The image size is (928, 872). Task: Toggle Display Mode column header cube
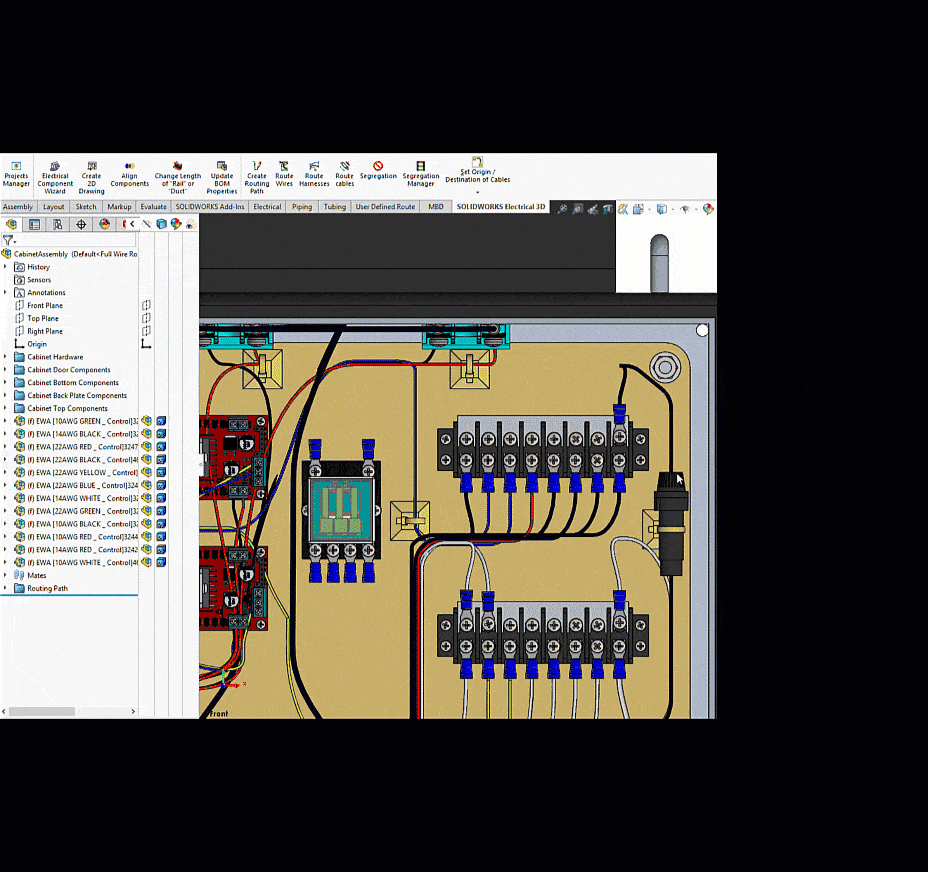coord(161,224)
